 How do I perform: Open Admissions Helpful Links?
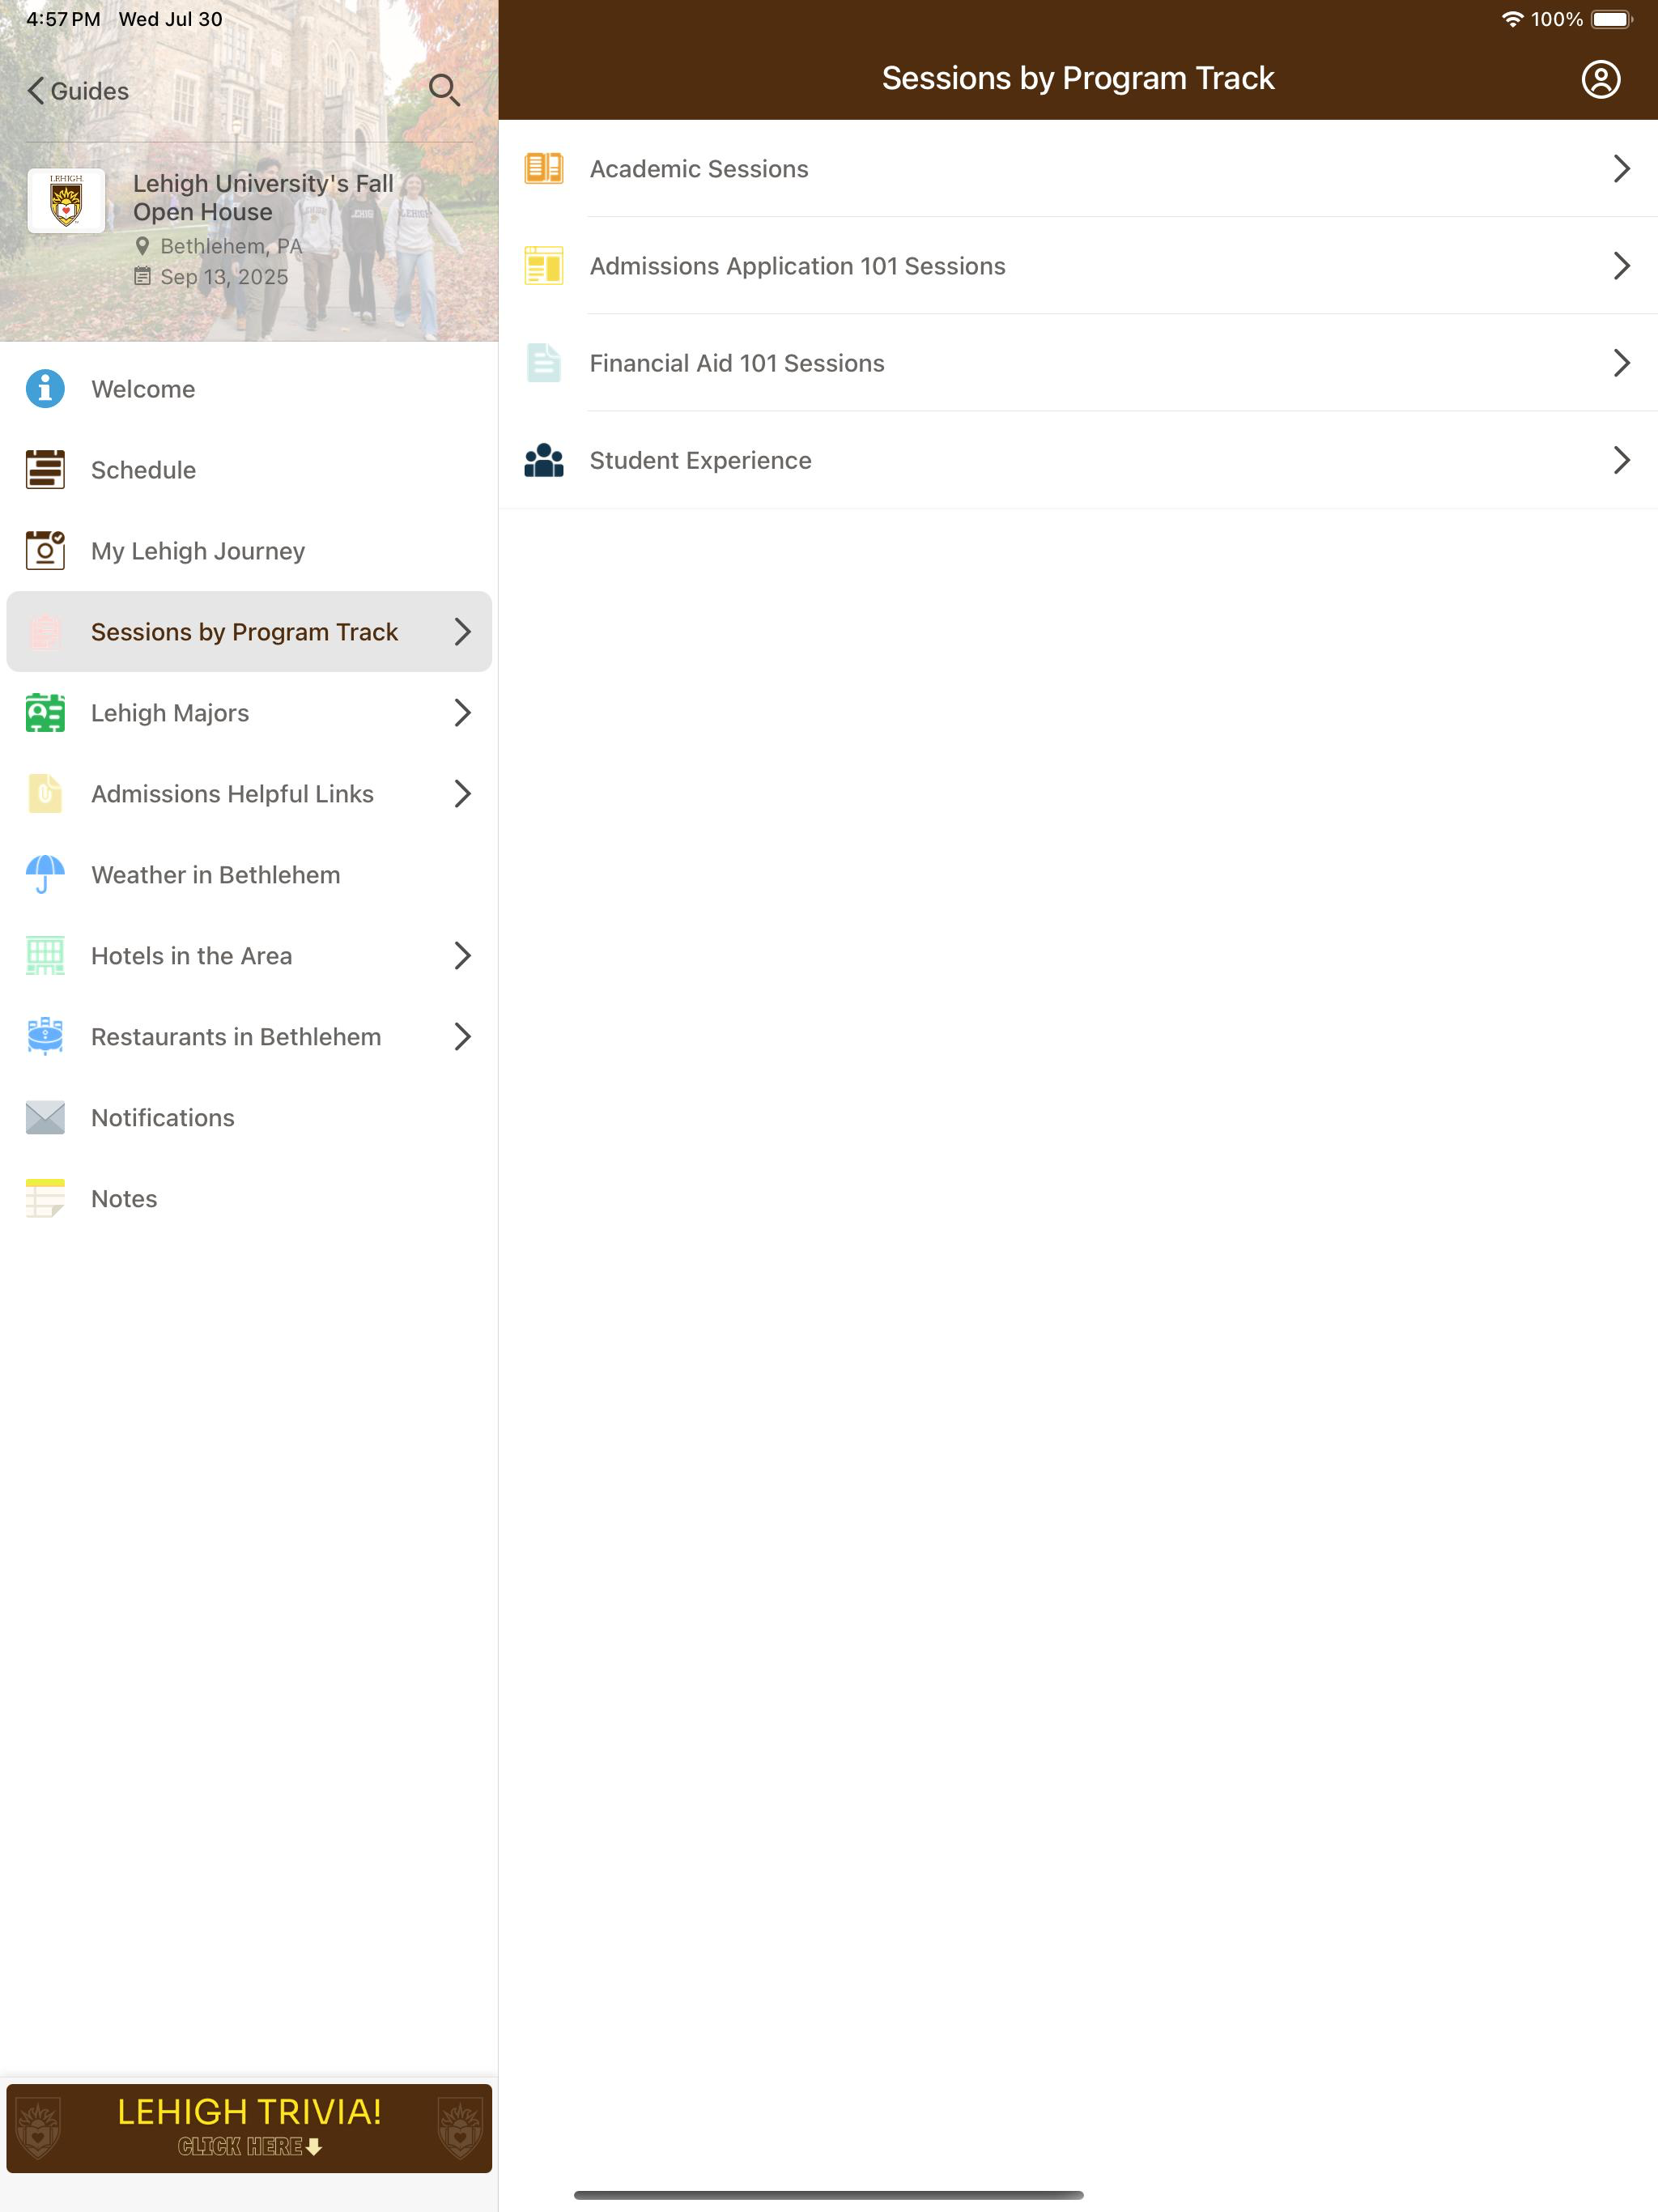[x=249, y=794]
